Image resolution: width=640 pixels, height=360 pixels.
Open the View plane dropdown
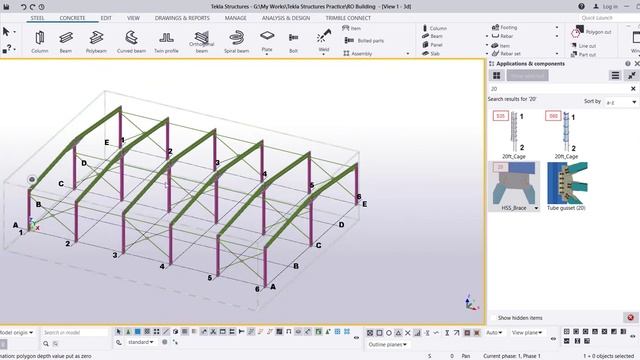coord(527,333)
